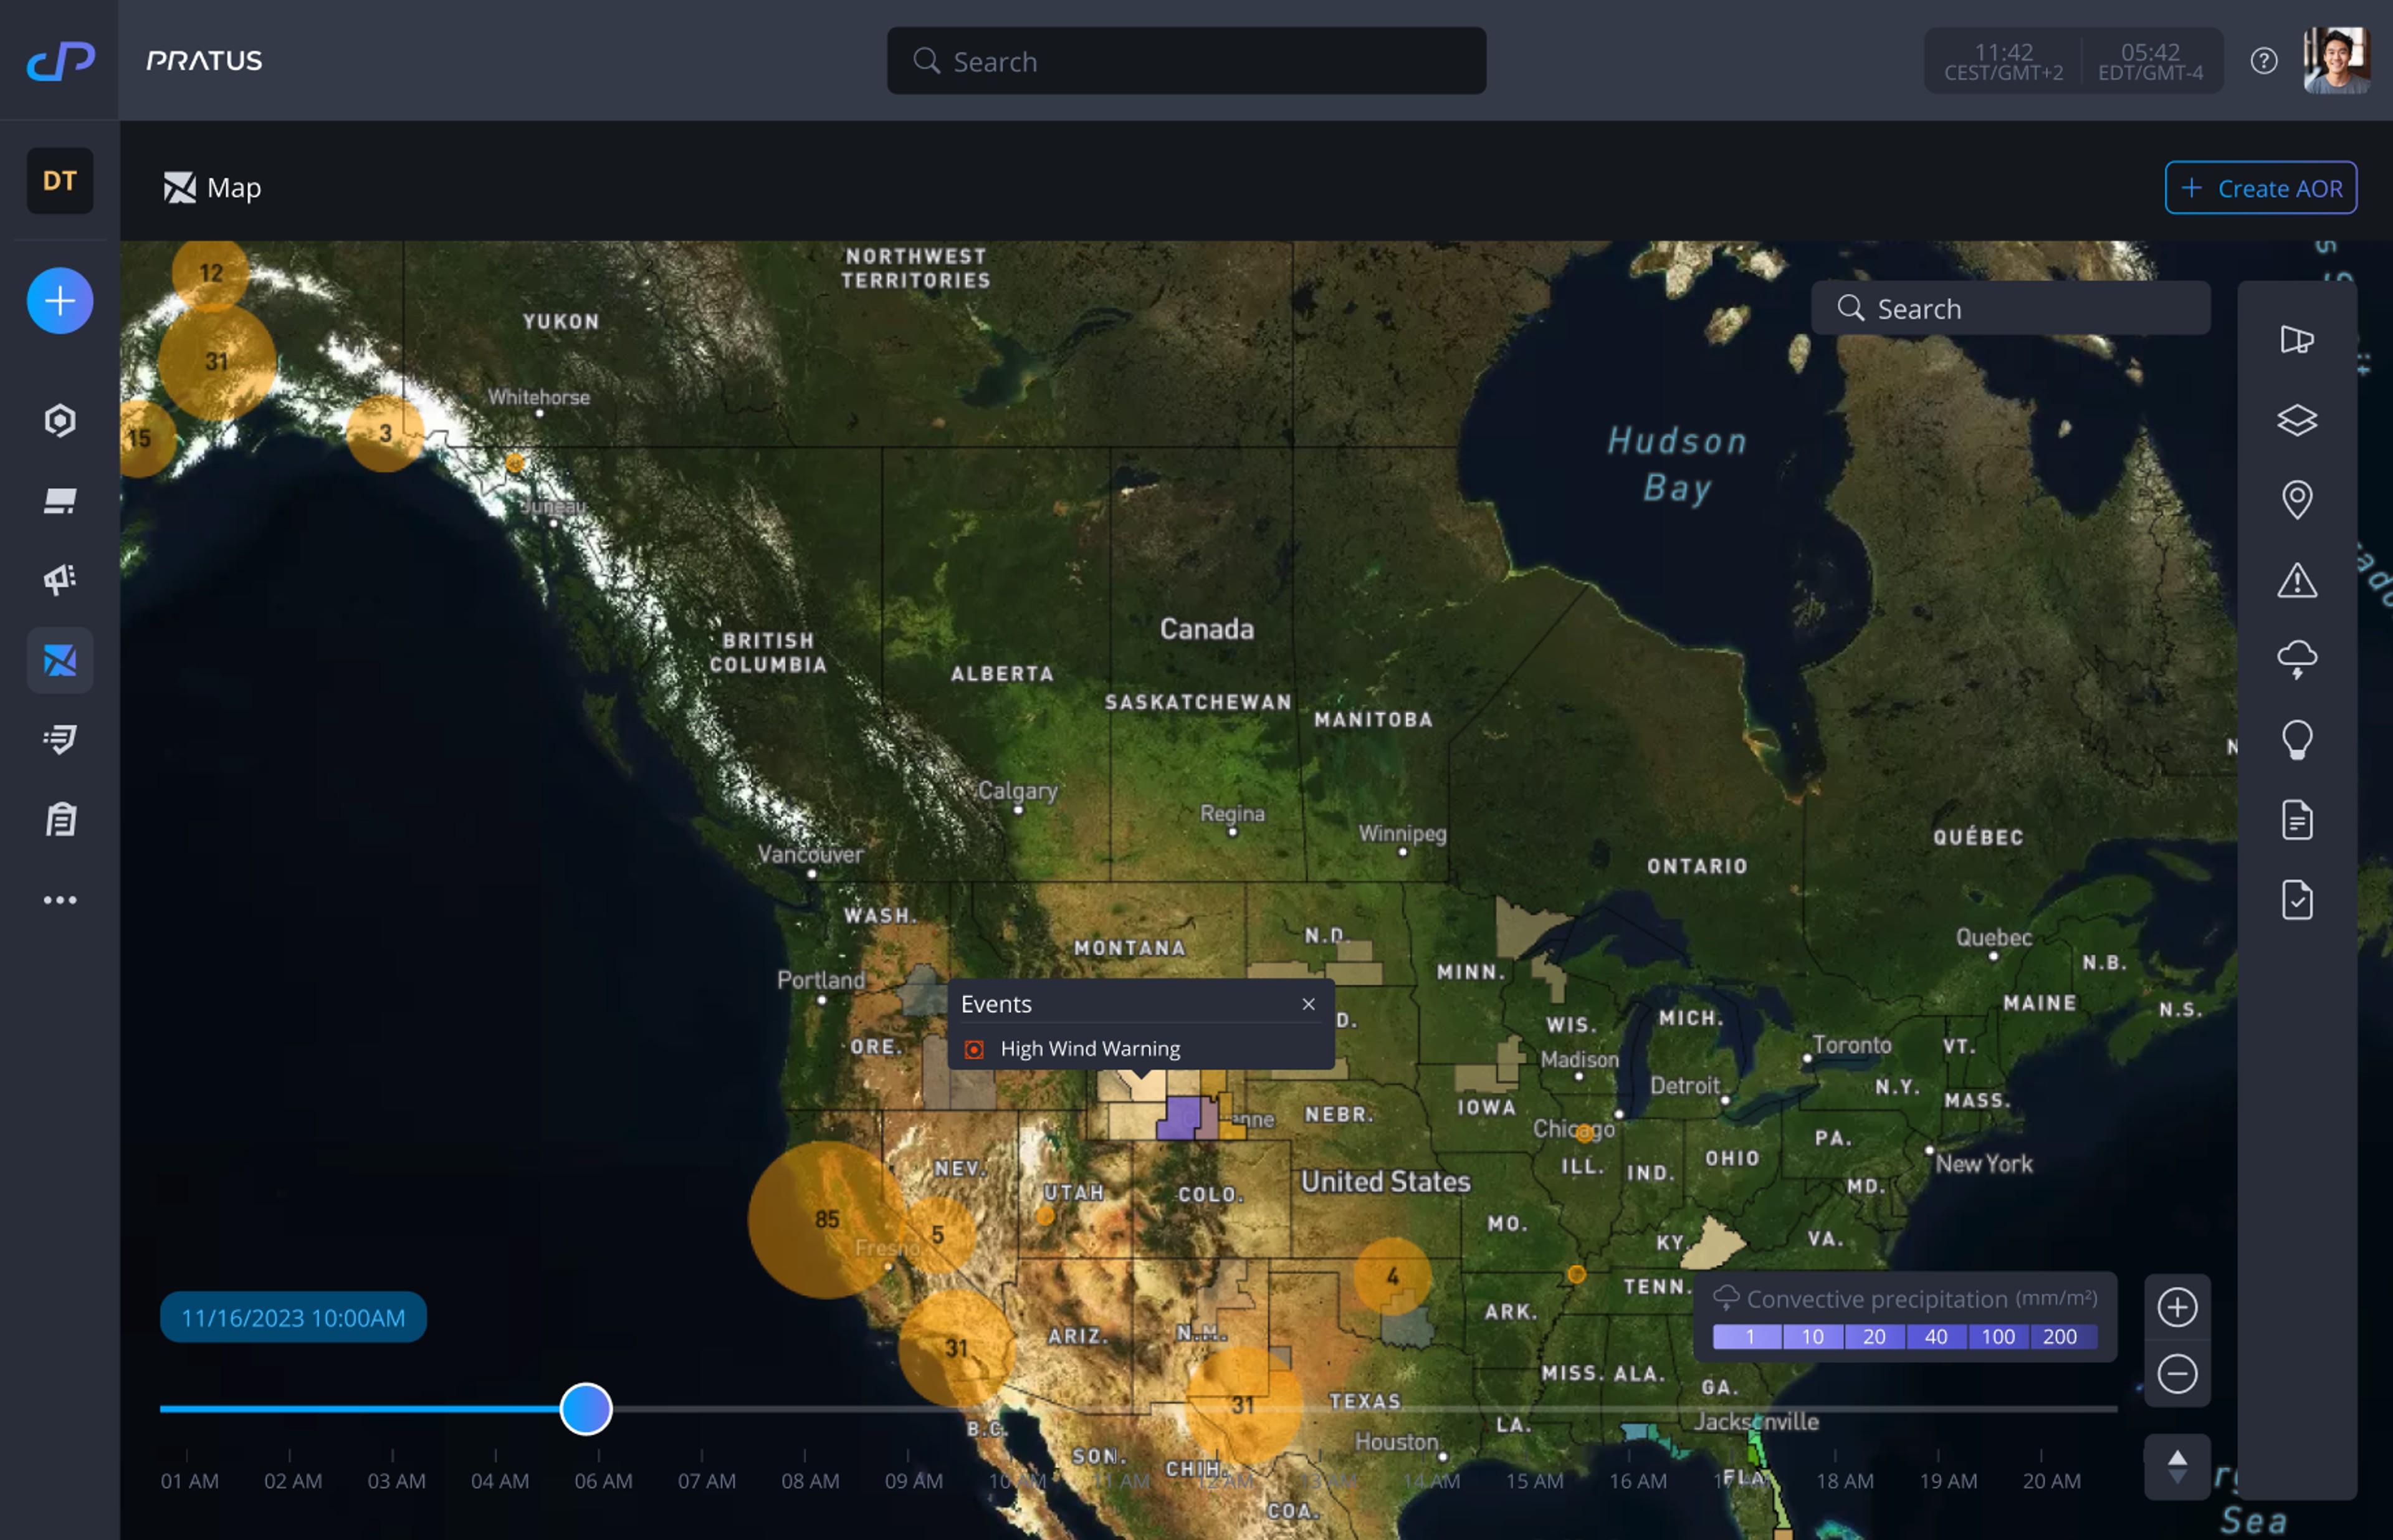The width and height of the screenshot is (2393, 1540).
Task: Expand the more options ellipsis in sidebar
Action: pyautogui.click(x=60, y=900)
